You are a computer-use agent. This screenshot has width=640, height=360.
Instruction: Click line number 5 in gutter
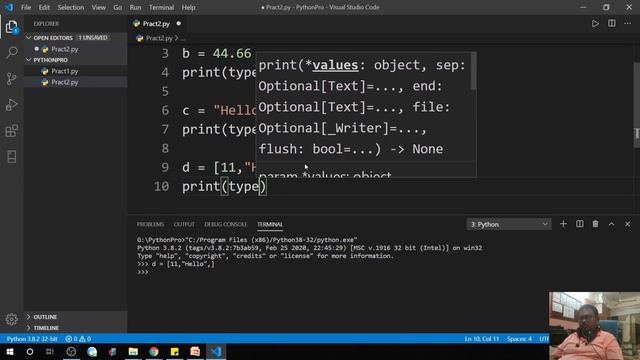165,91
